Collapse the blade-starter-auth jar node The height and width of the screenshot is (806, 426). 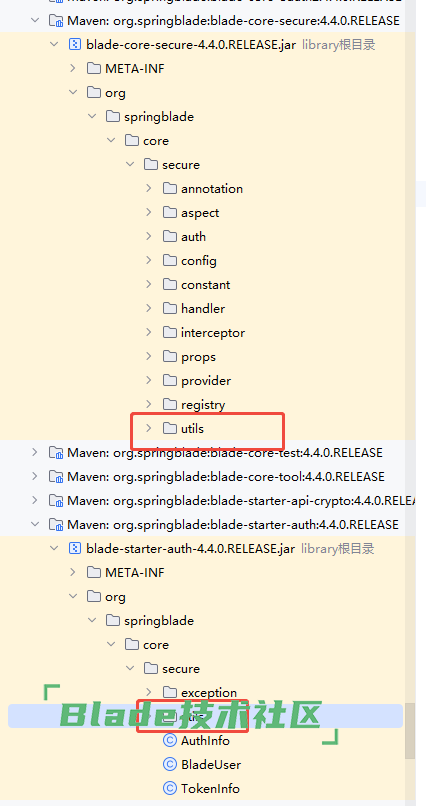[54, 548]
